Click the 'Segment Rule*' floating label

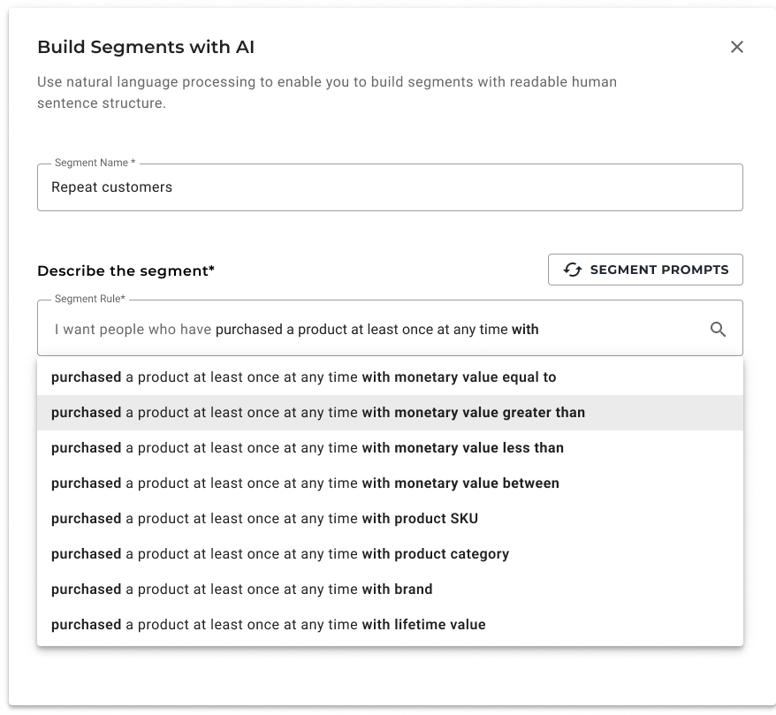pyautogui.click(x=90, y=299)
